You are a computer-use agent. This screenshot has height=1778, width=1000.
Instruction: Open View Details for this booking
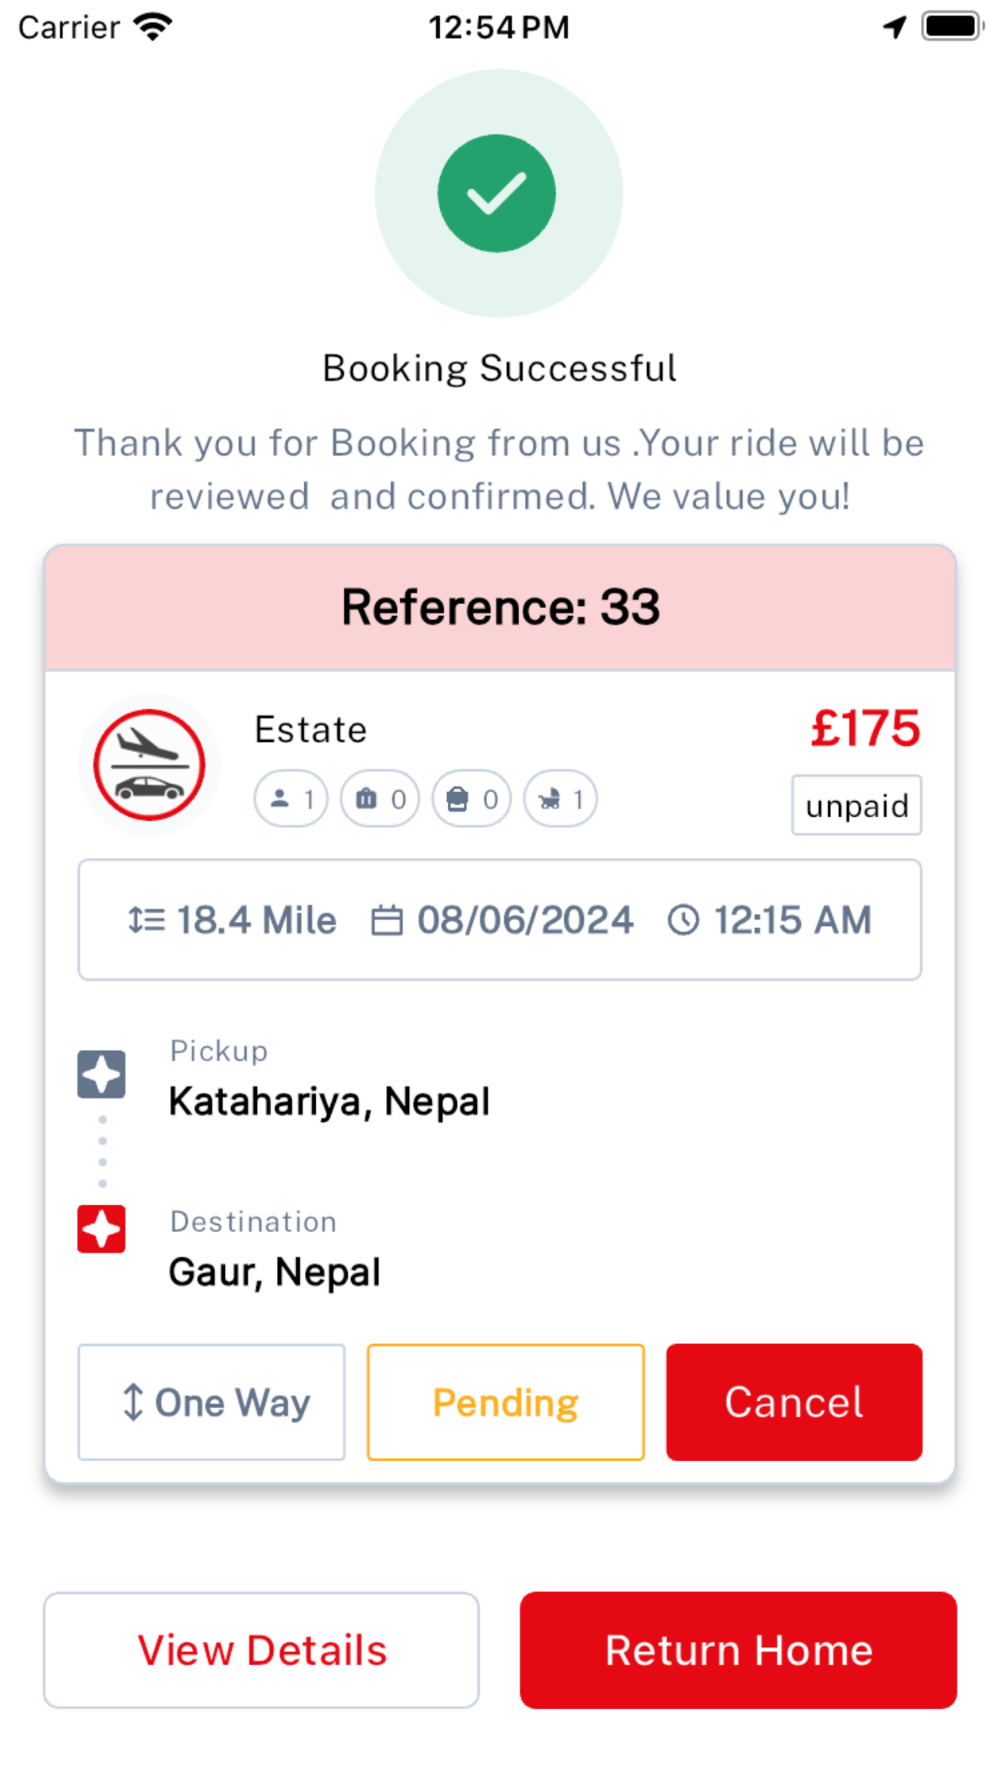[261, 1650]
